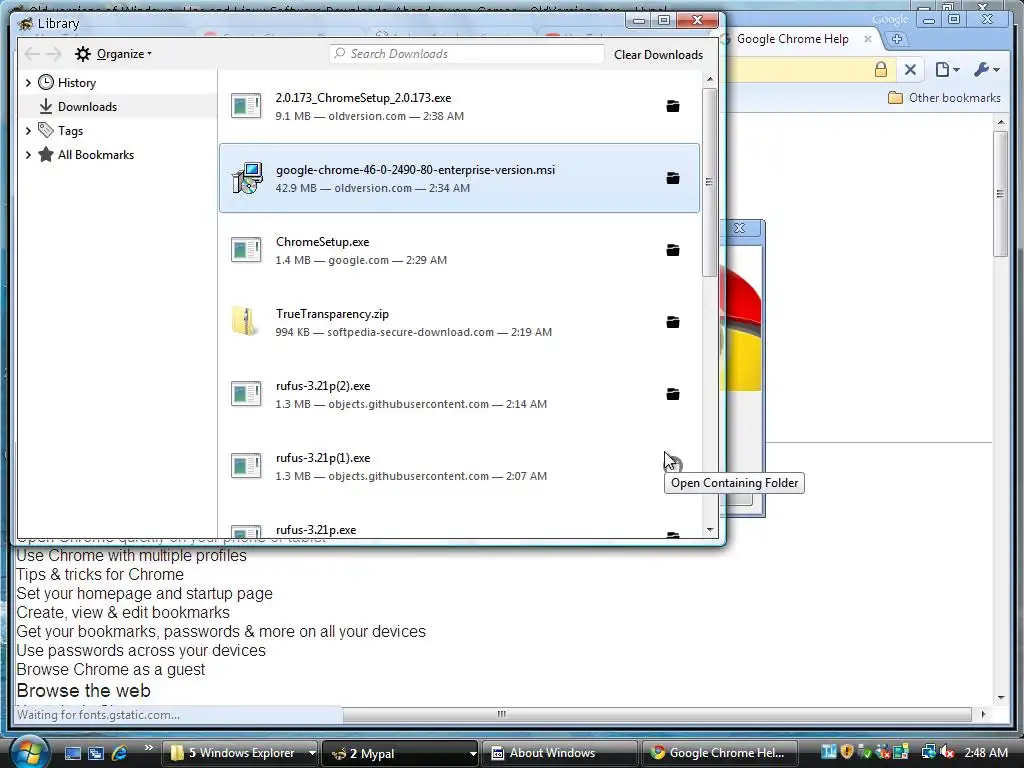Open Windows Explorer taskbar group dropdown
1024x768 pixels.
click(x=312, y=753)
